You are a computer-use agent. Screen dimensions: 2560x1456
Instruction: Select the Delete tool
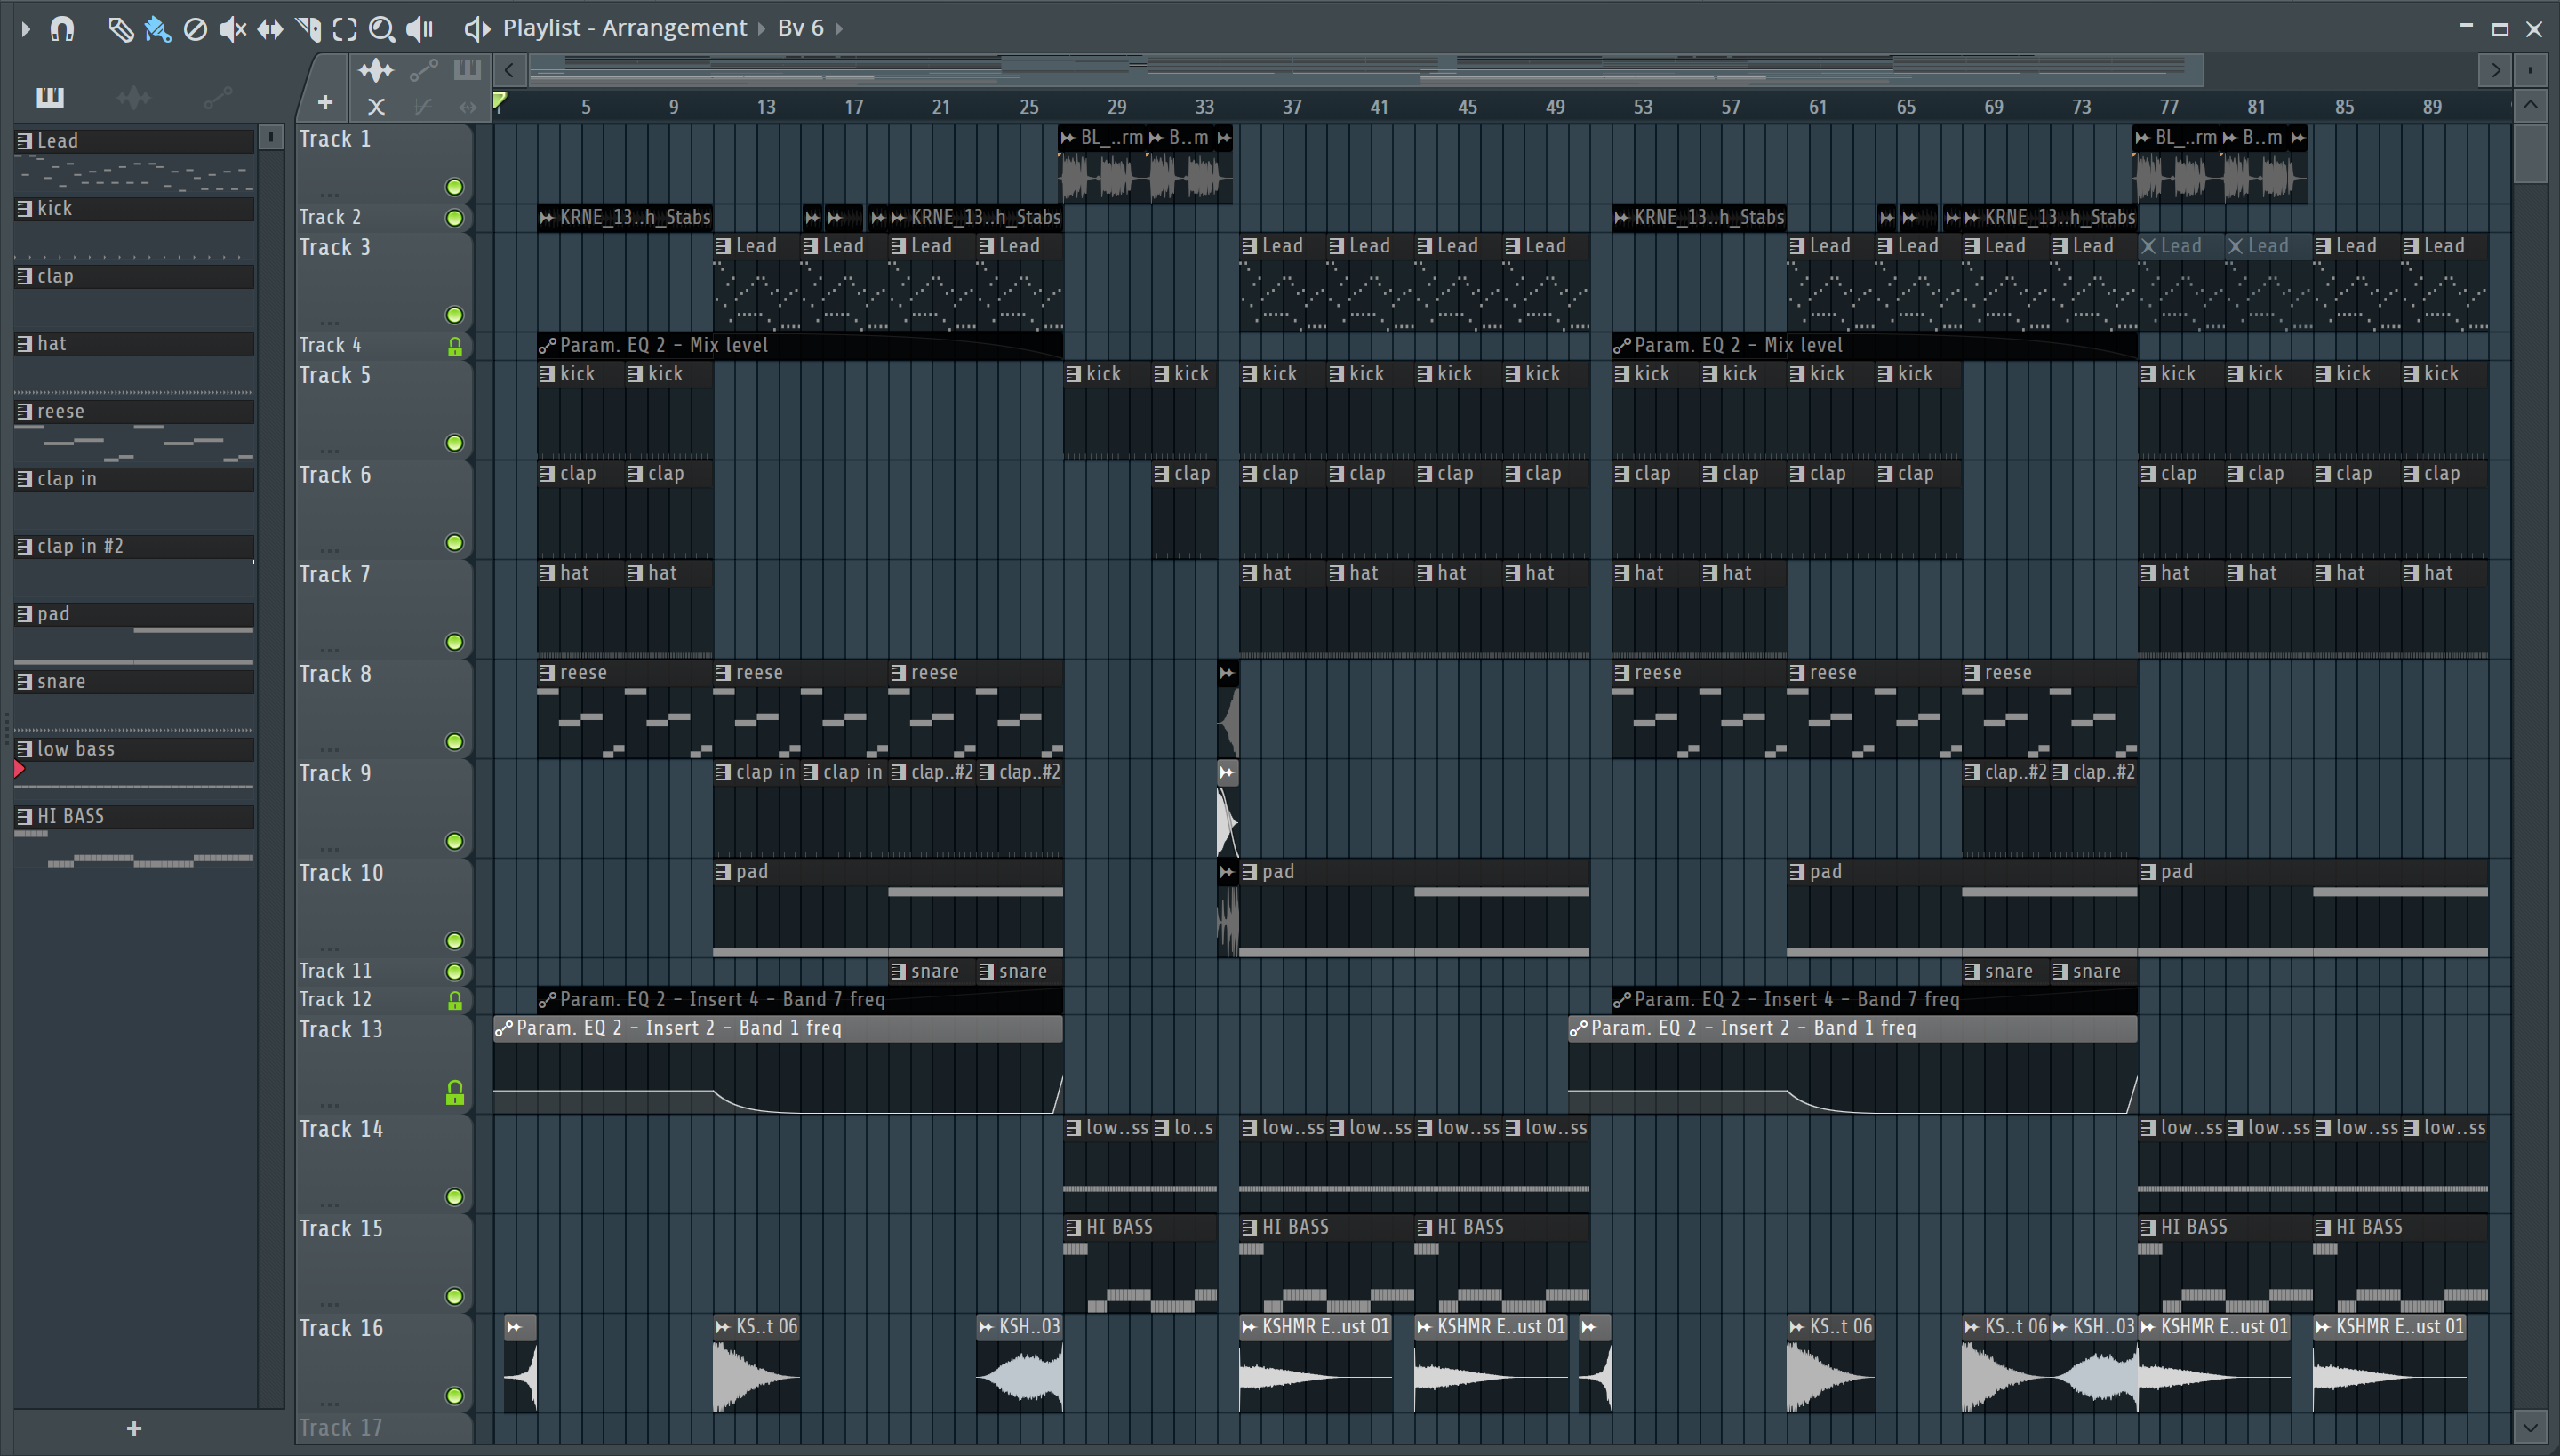195,29
